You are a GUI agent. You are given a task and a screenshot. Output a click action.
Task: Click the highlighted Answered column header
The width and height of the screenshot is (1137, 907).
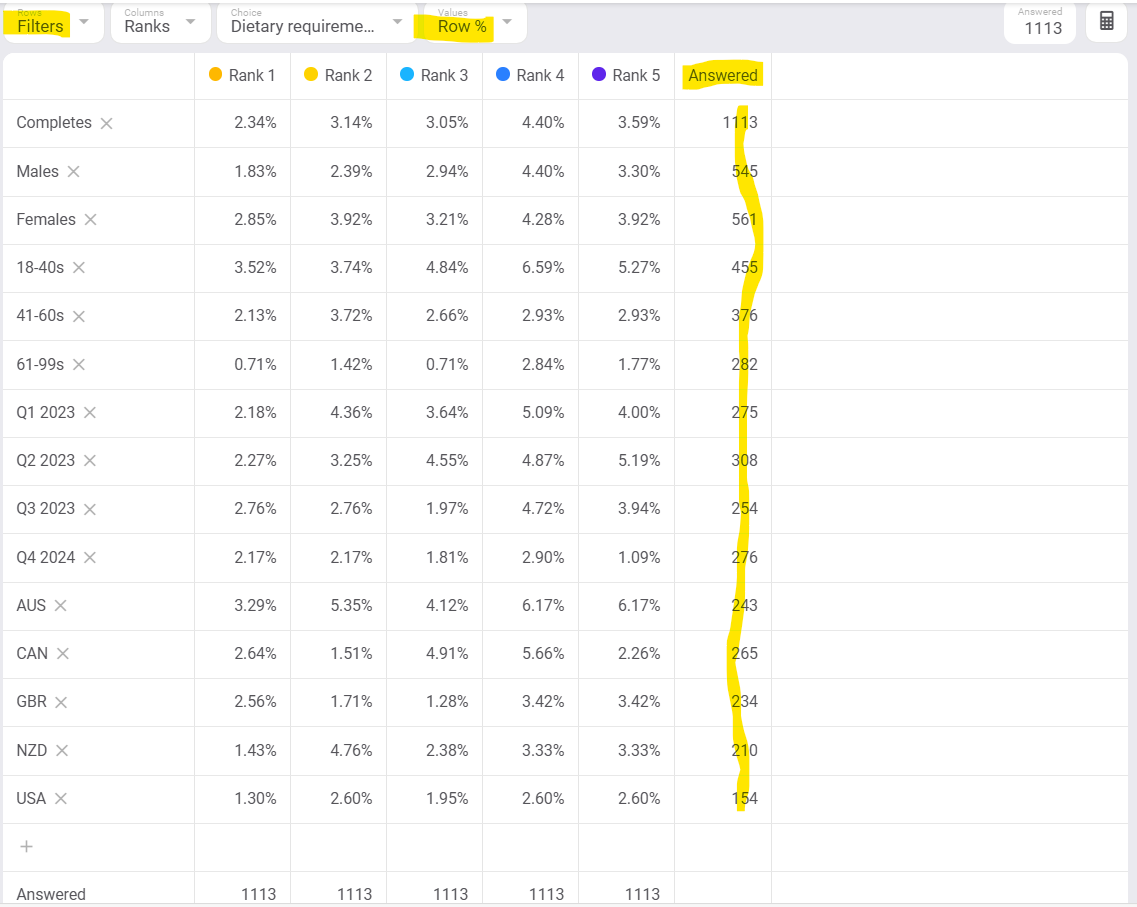721,74
